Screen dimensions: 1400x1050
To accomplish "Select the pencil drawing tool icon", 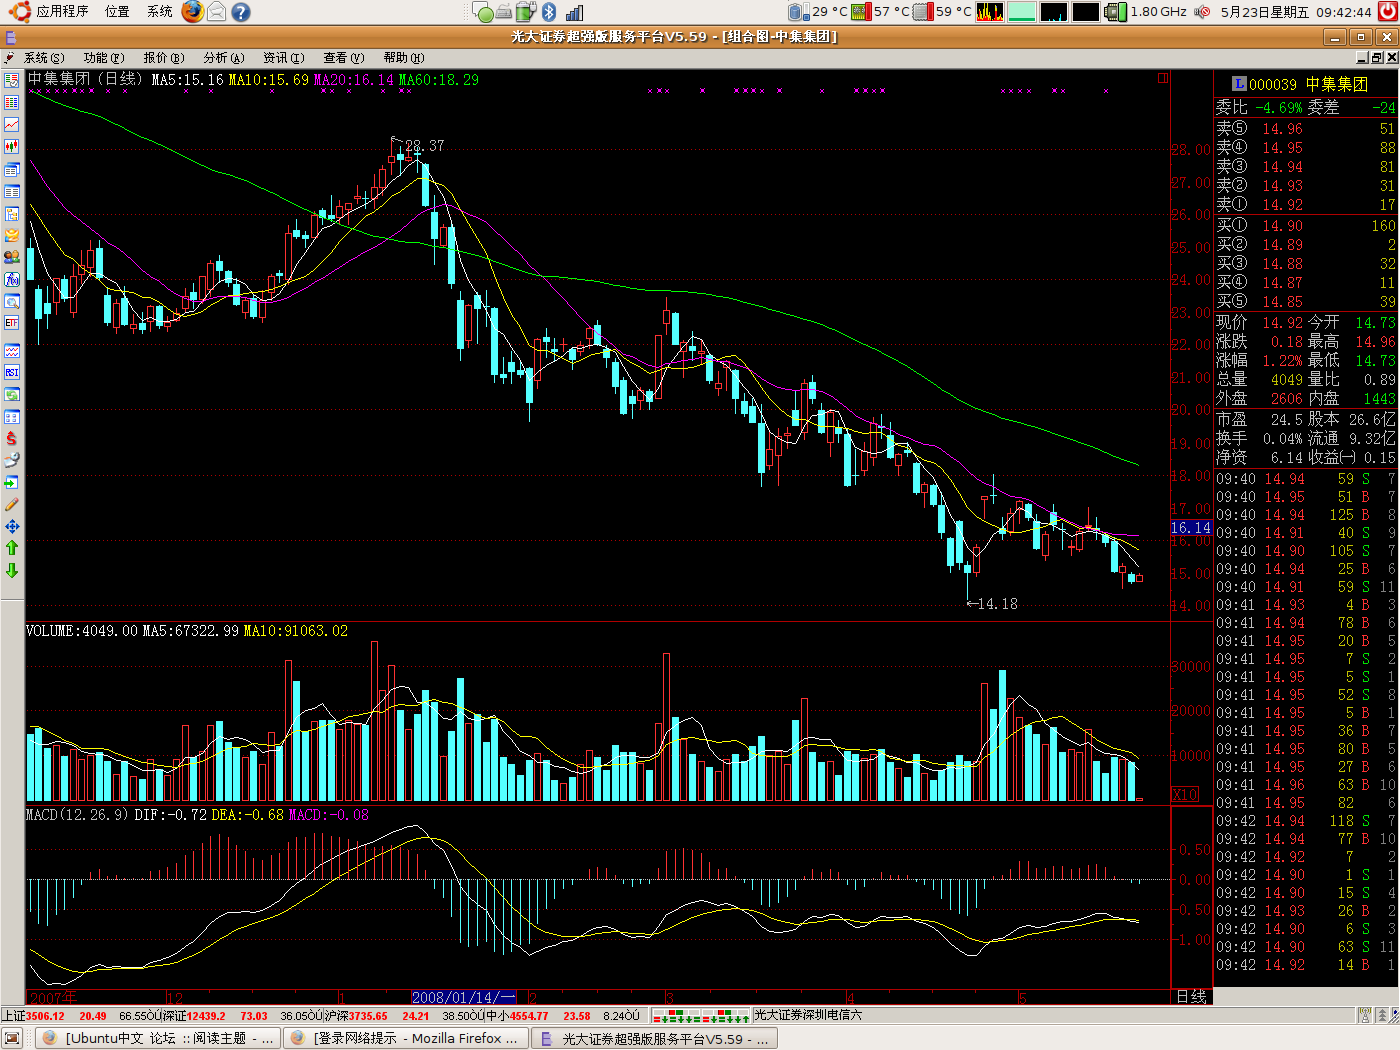I will (x=12, y=504).
